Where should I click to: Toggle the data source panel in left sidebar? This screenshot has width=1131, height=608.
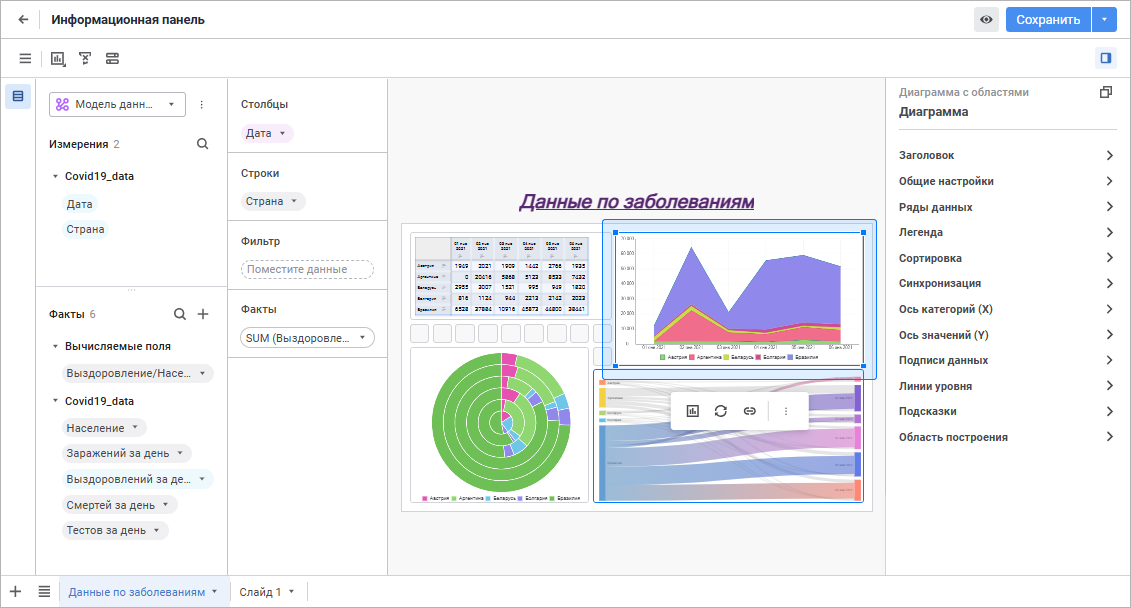tap(18, 96)
